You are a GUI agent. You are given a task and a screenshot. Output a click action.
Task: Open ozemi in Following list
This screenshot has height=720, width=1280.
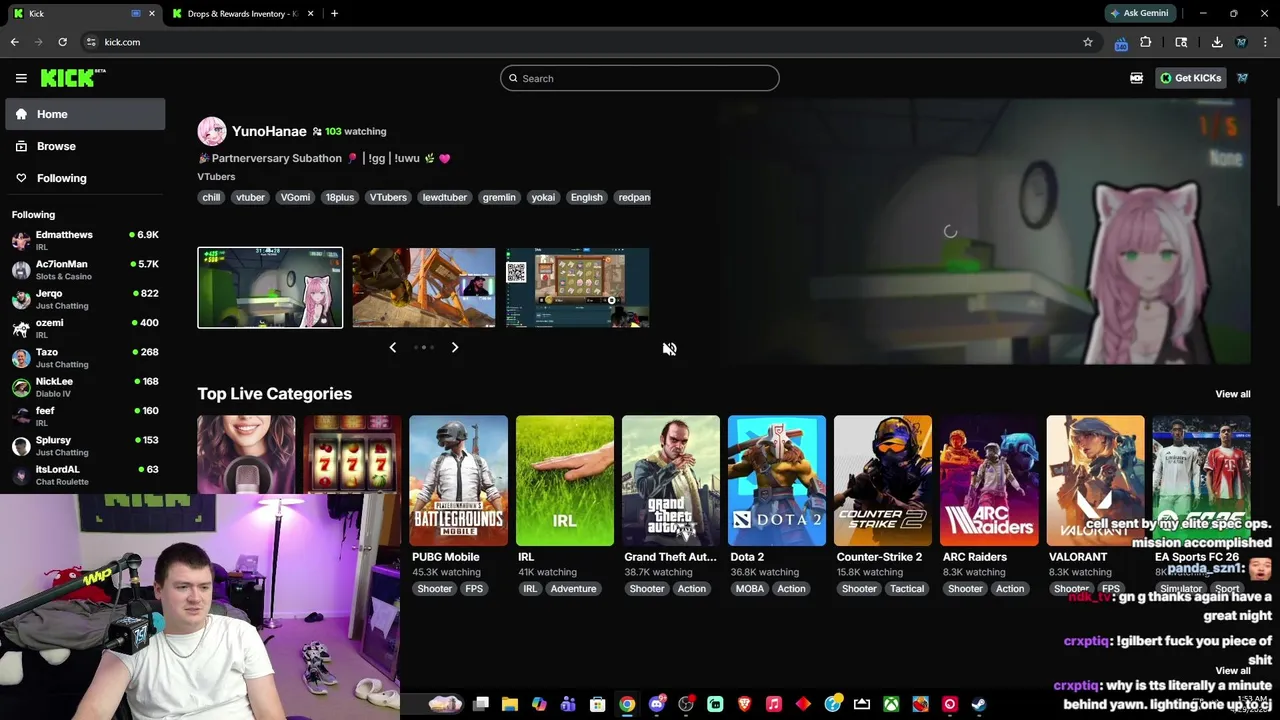(85, 328)
